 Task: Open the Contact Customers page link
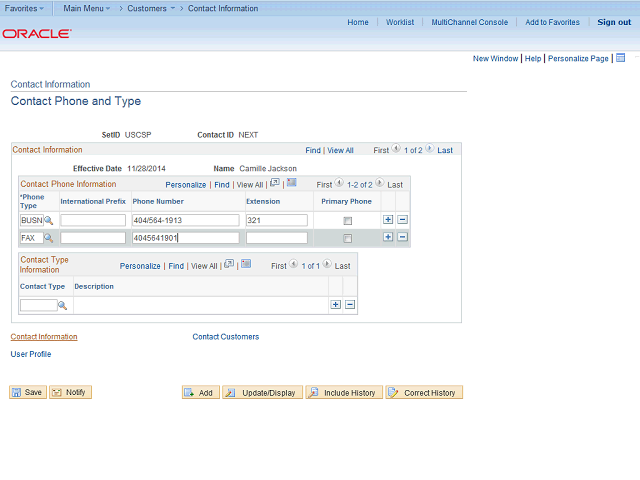click(x=226, y=337)
